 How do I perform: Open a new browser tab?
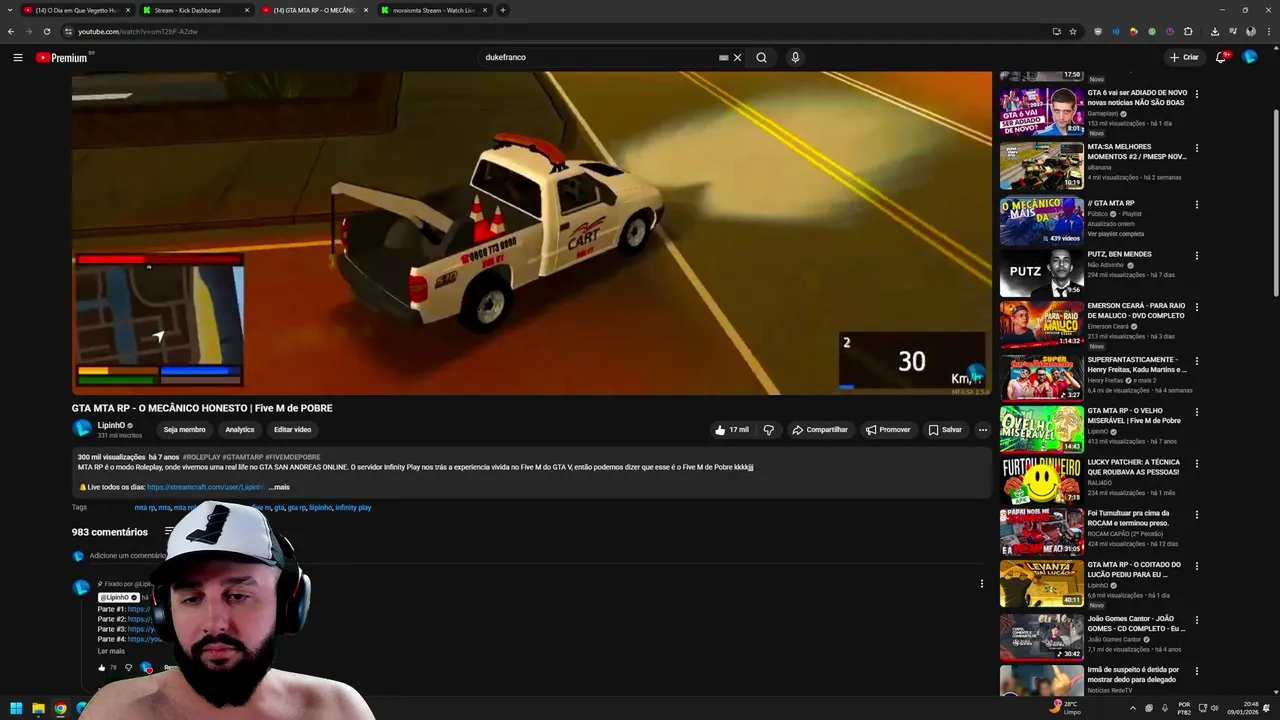point(503,10)
